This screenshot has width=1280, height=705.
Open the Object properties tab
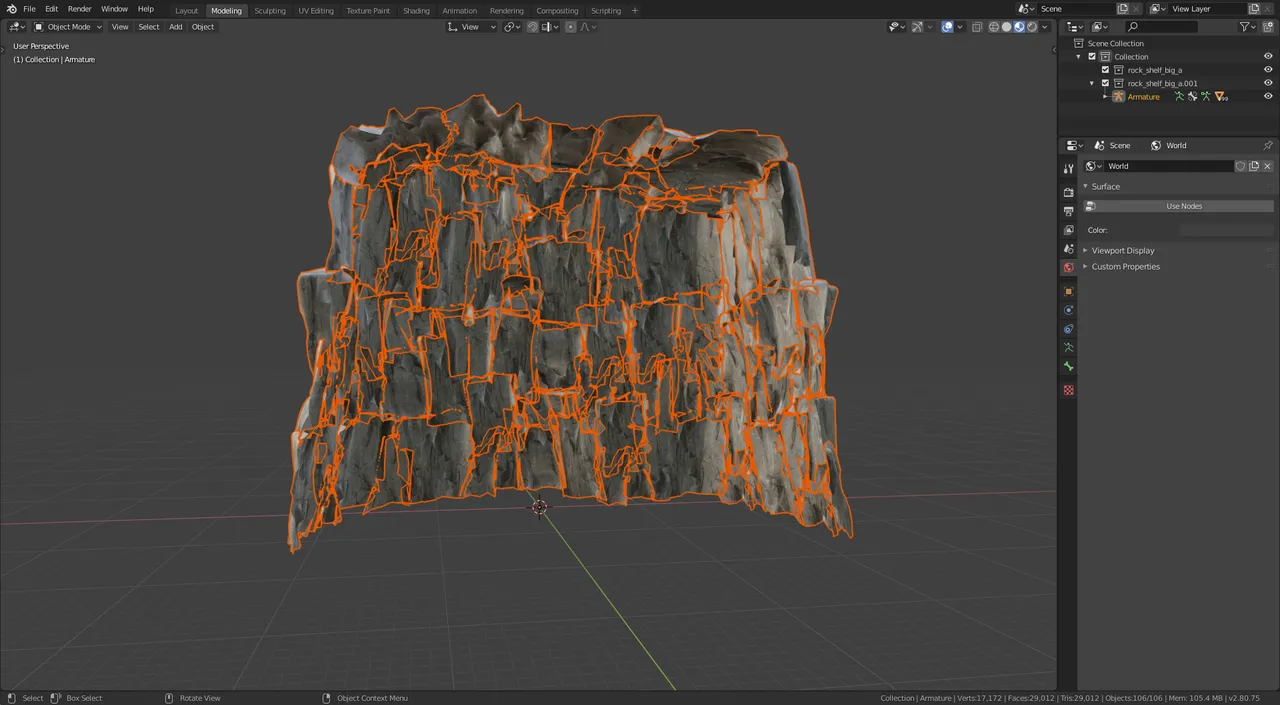point(1068,291)
